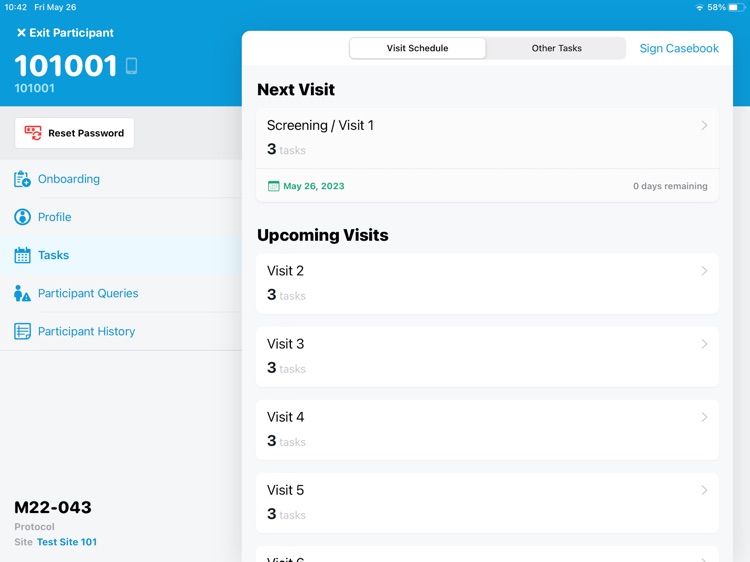Click the large 101001 participant ID
The width and height of the screenshot is (750, 562).
pyautogui.click(x=66, y=66)
